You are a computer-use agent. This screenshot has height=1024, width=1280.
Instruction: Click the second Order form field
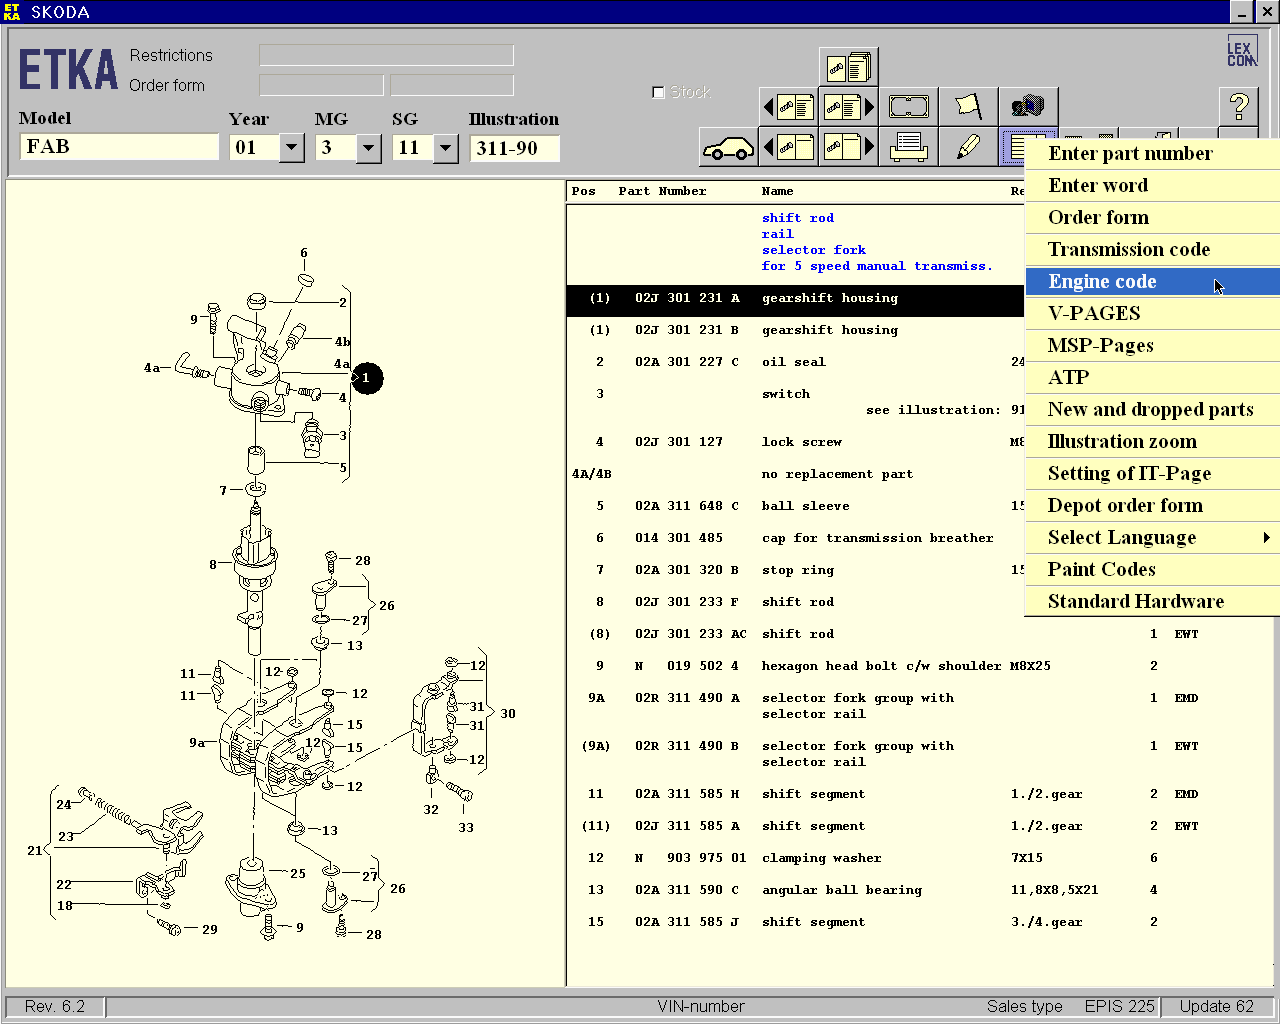(x=452, y=85)
